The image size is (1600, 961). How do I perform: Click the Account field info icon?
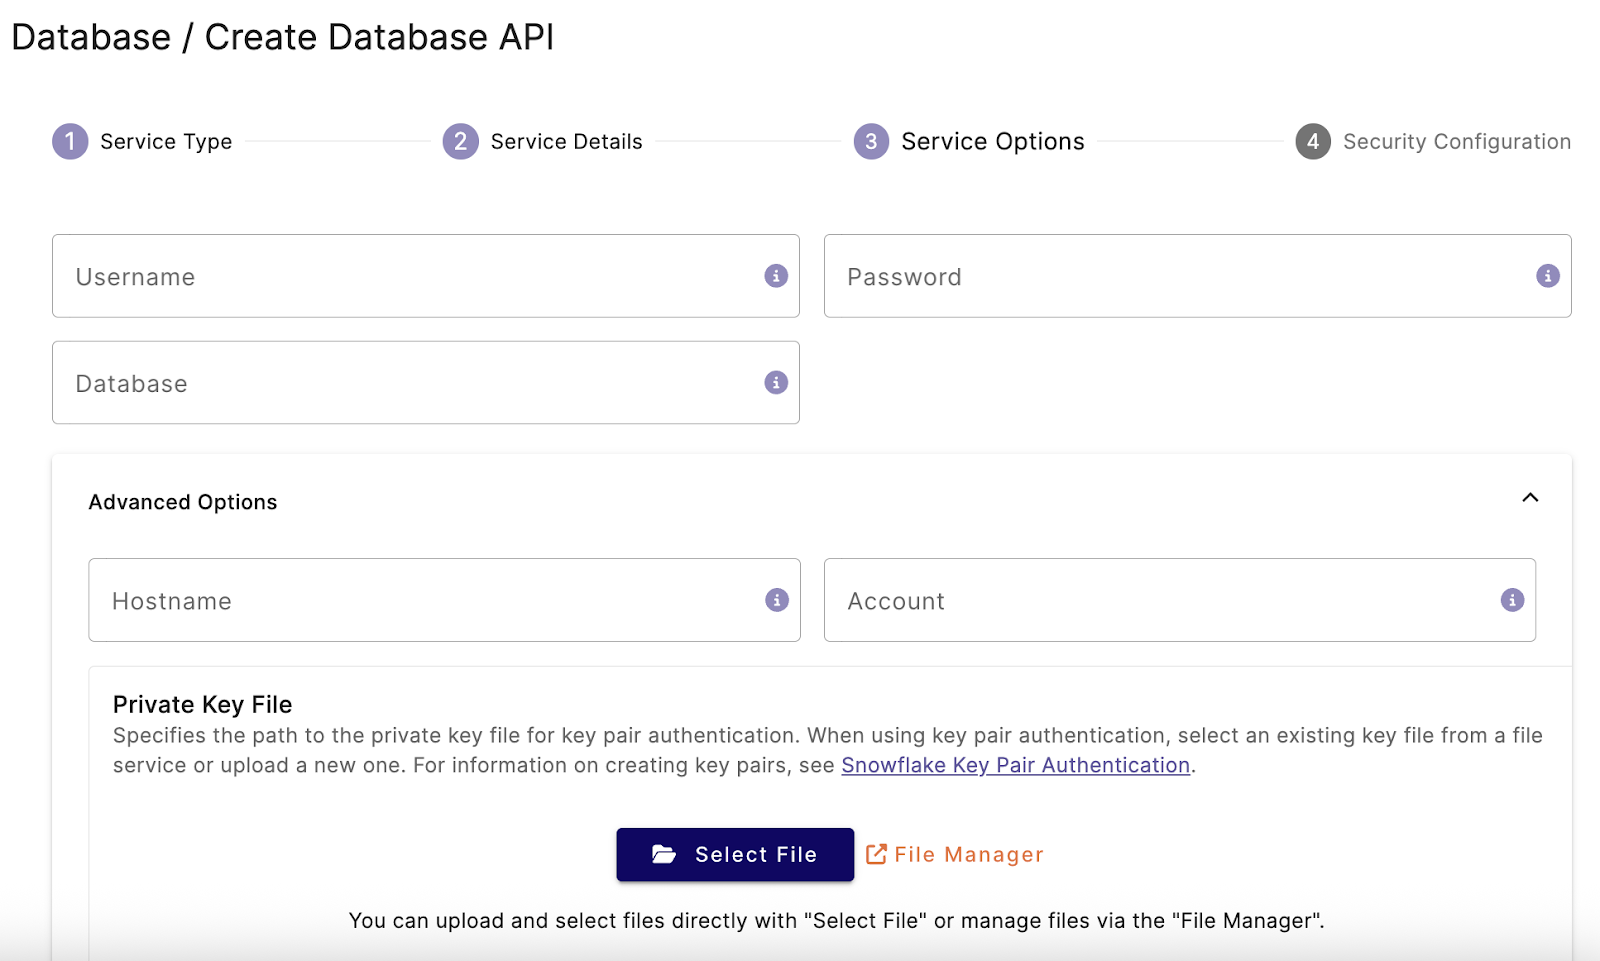click(1512, 600)
